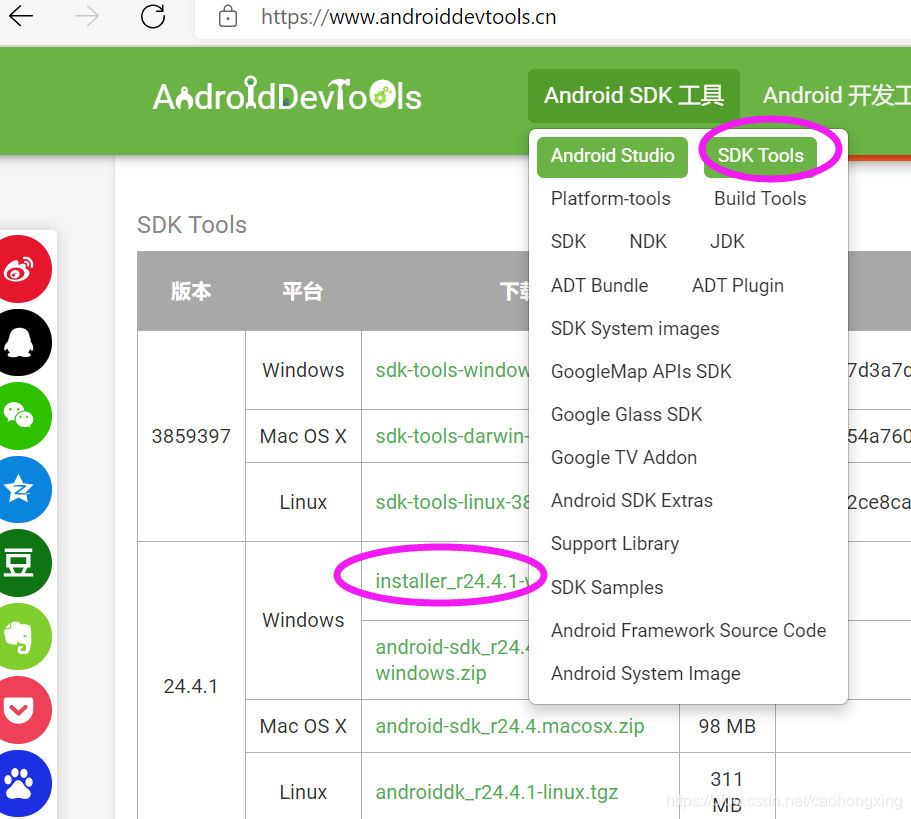This screenshot has width=911, height=819.
Task: View site security via the lock icon
Action: click(228, 16)
